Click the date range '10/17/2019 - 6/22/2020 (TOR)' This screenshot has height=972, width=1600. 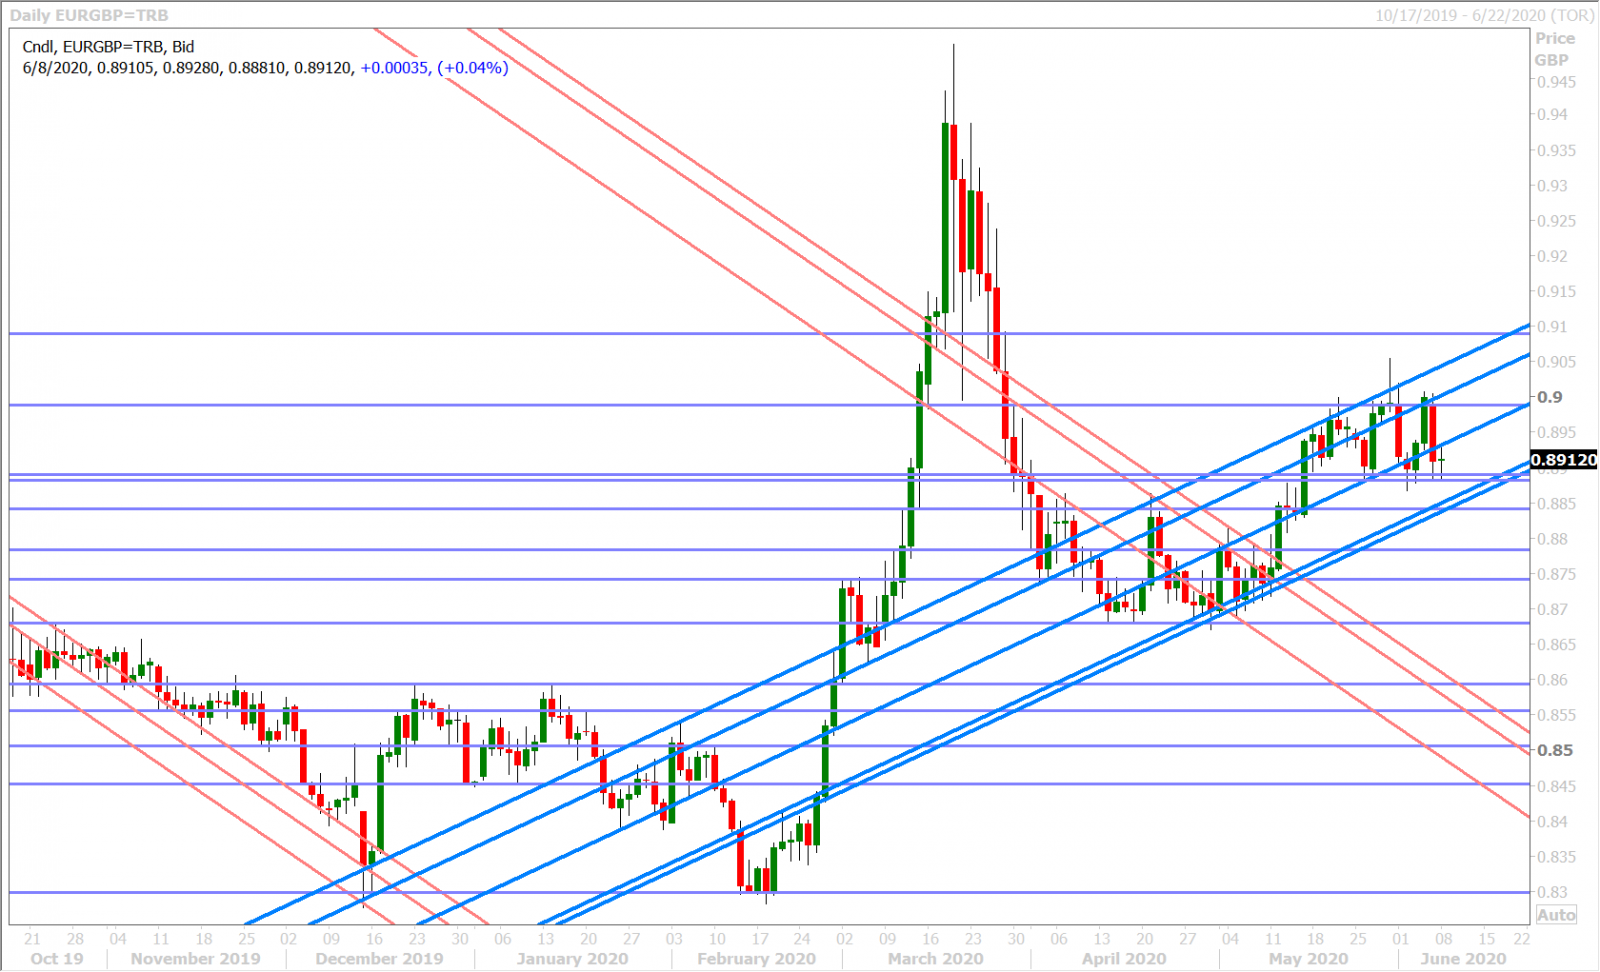1484,15
